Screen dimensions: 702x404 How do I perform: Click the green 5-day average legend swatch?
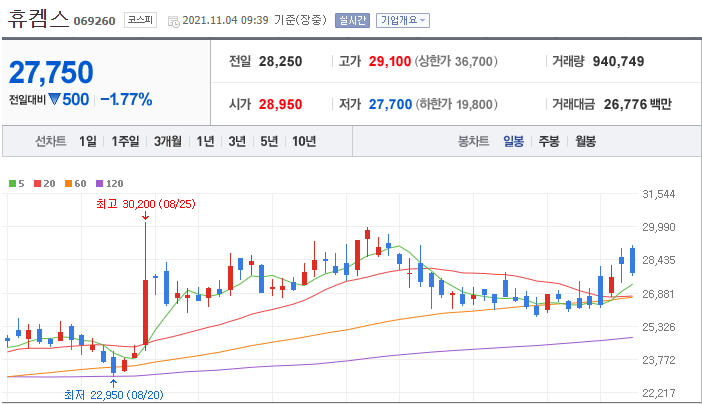coord(13,184)
